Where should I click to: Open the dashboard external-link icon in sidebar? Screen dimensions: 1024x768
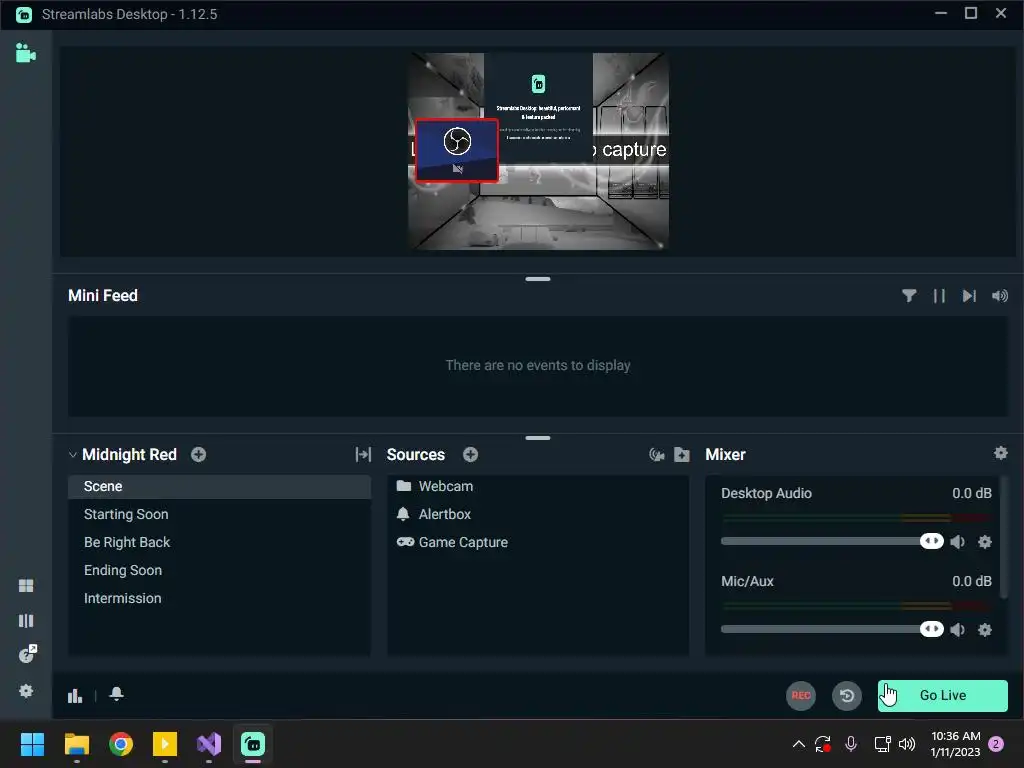click(x=27, y=654)
